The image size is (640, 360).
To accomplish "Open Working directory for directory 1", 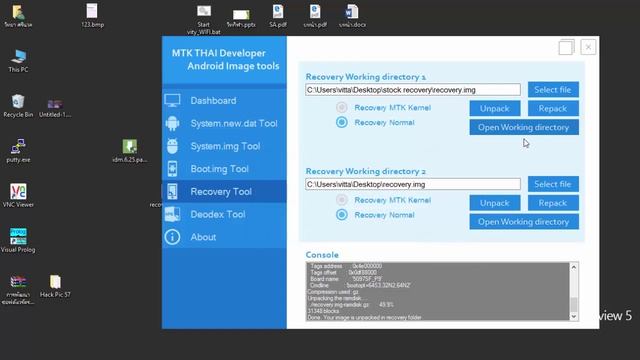I will [x=524, y=127].
